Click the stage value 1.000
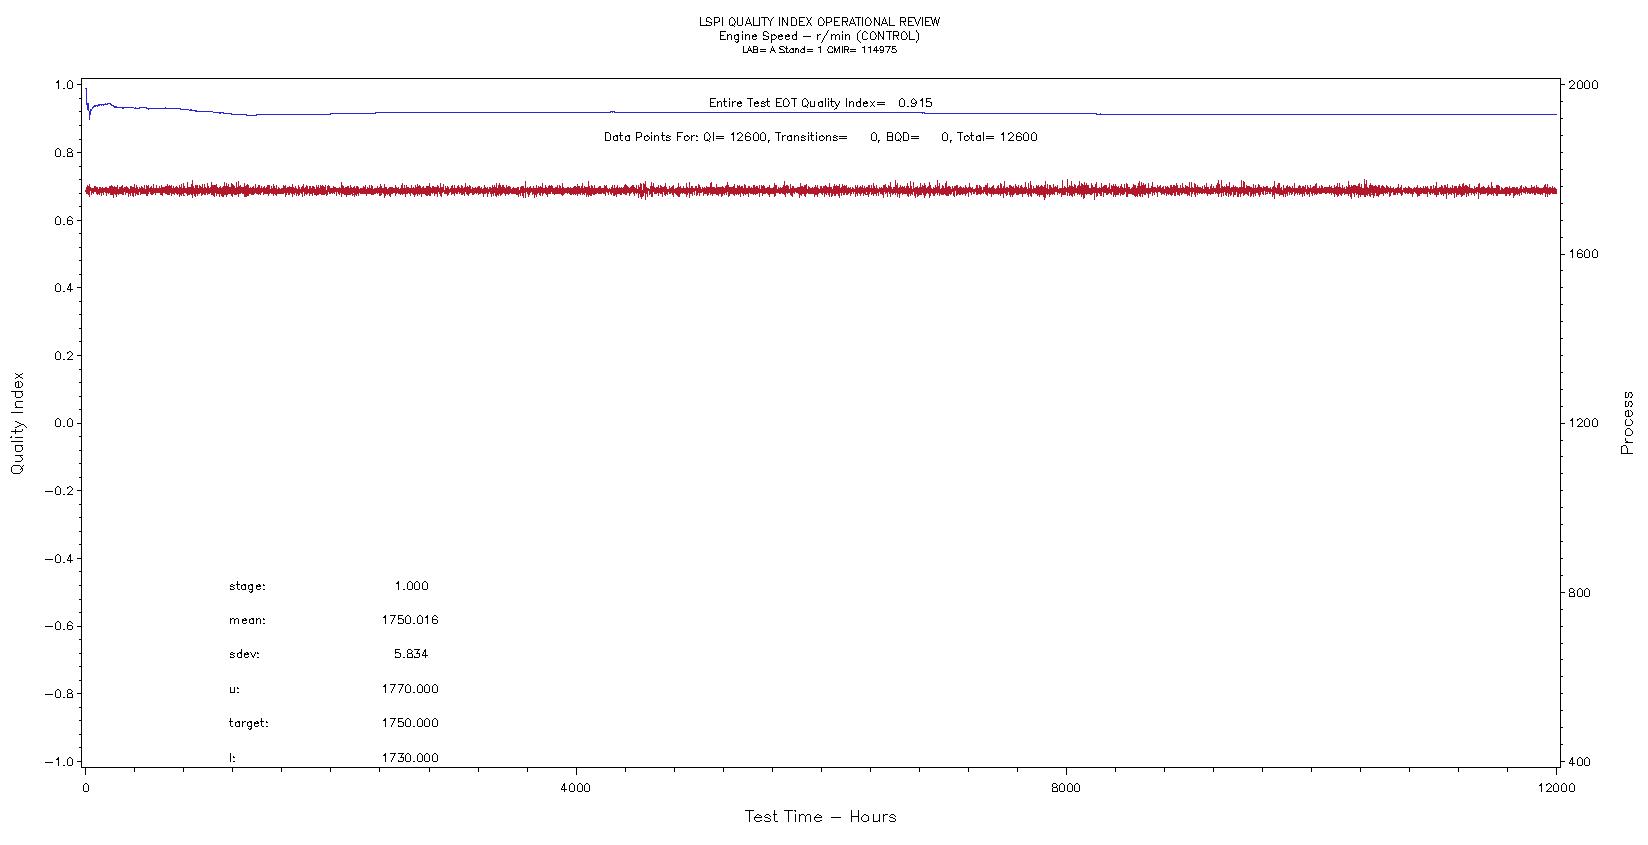The height and width of the screenshot is (845, 1648). point(411,586)
